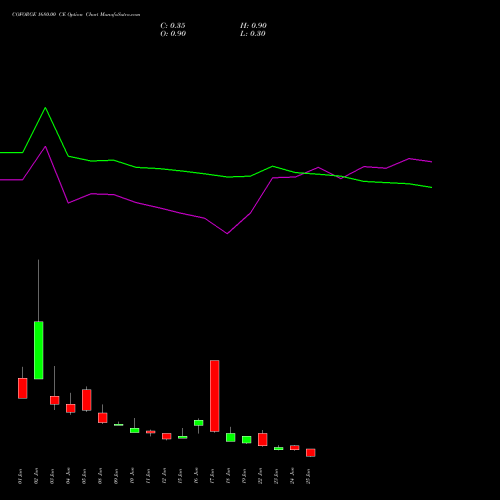Select the open value 'O: 0.90'
The width and height of the screenshot is (500, 500).
[x=173, y=34]
